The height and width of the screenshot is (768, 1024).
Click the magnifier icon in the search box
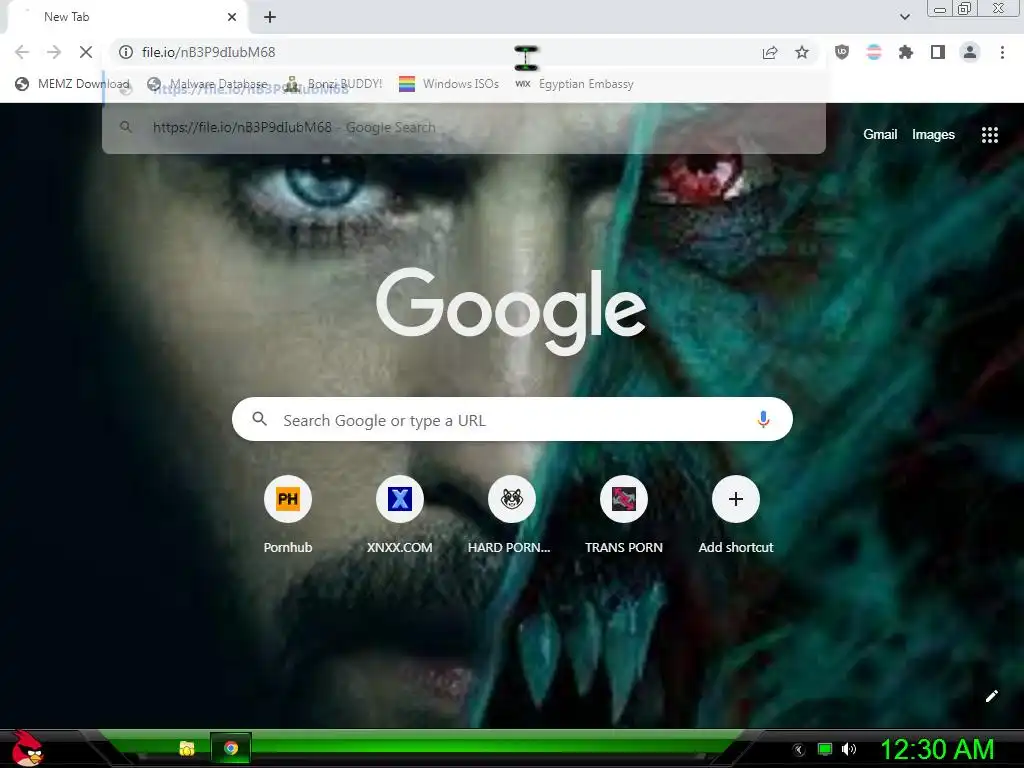259,419
